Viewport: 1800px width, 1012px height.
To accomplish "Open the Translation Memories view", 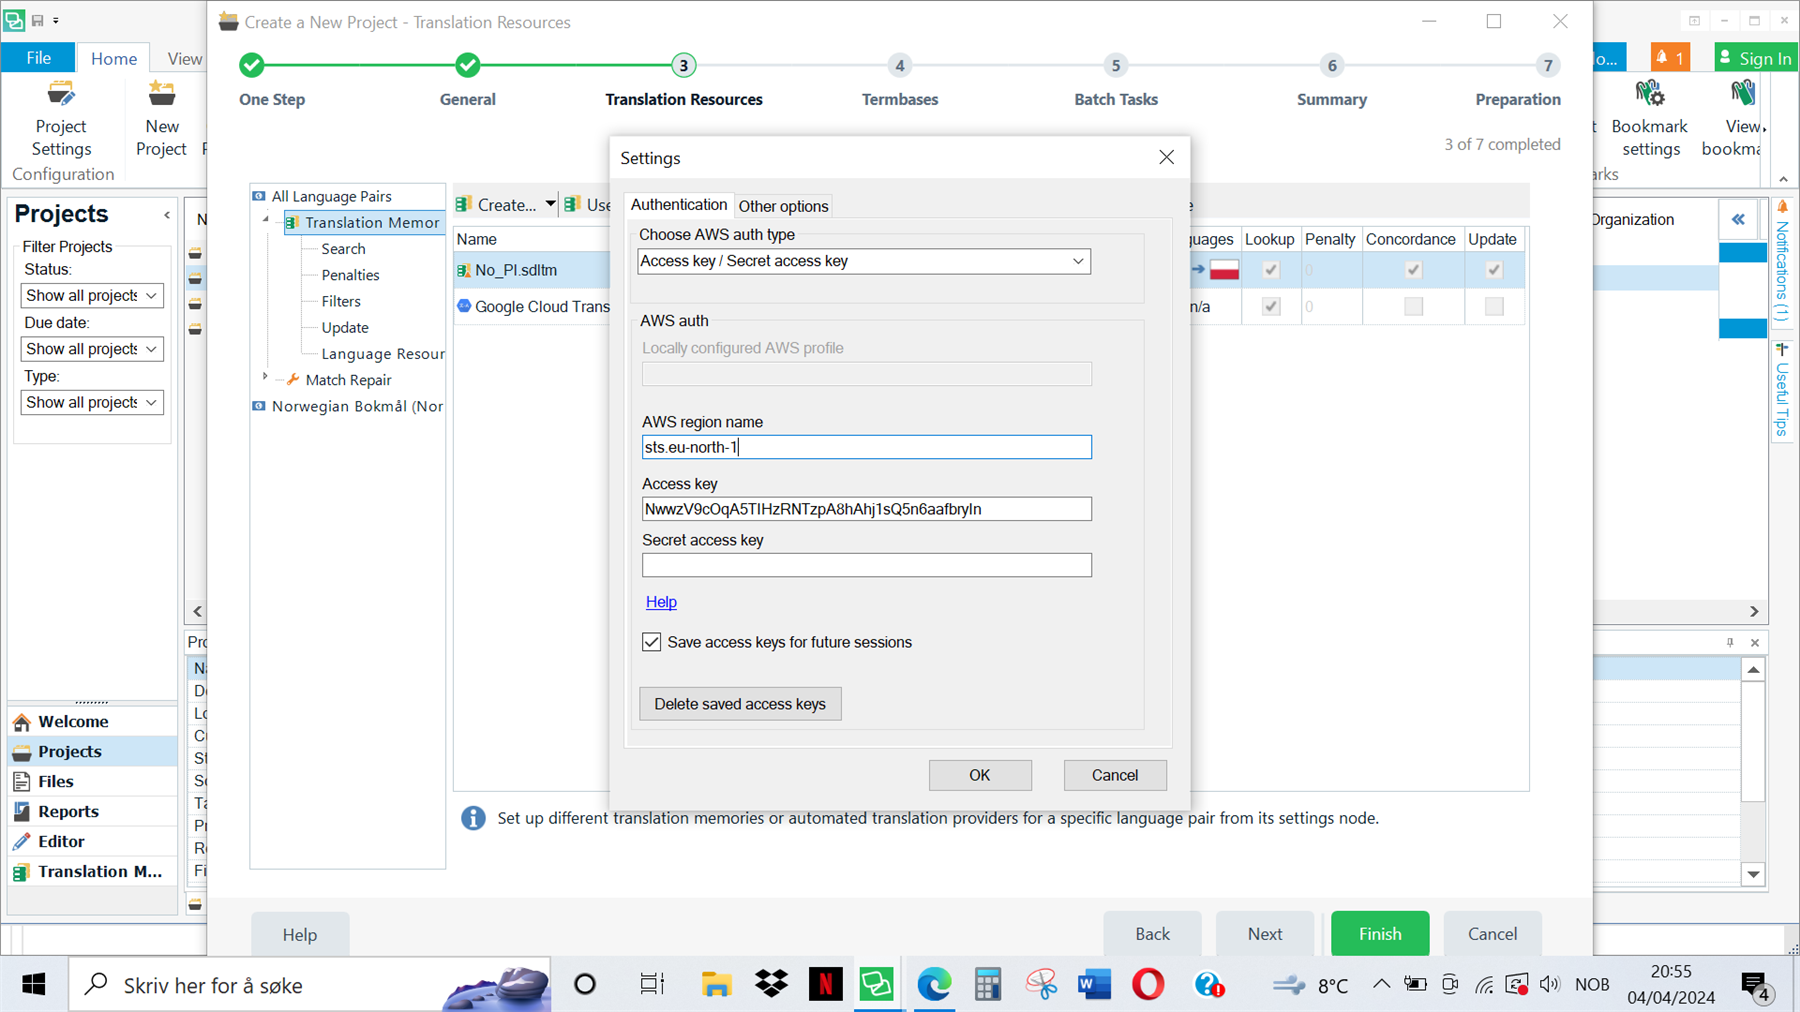I will coord(92,871).
